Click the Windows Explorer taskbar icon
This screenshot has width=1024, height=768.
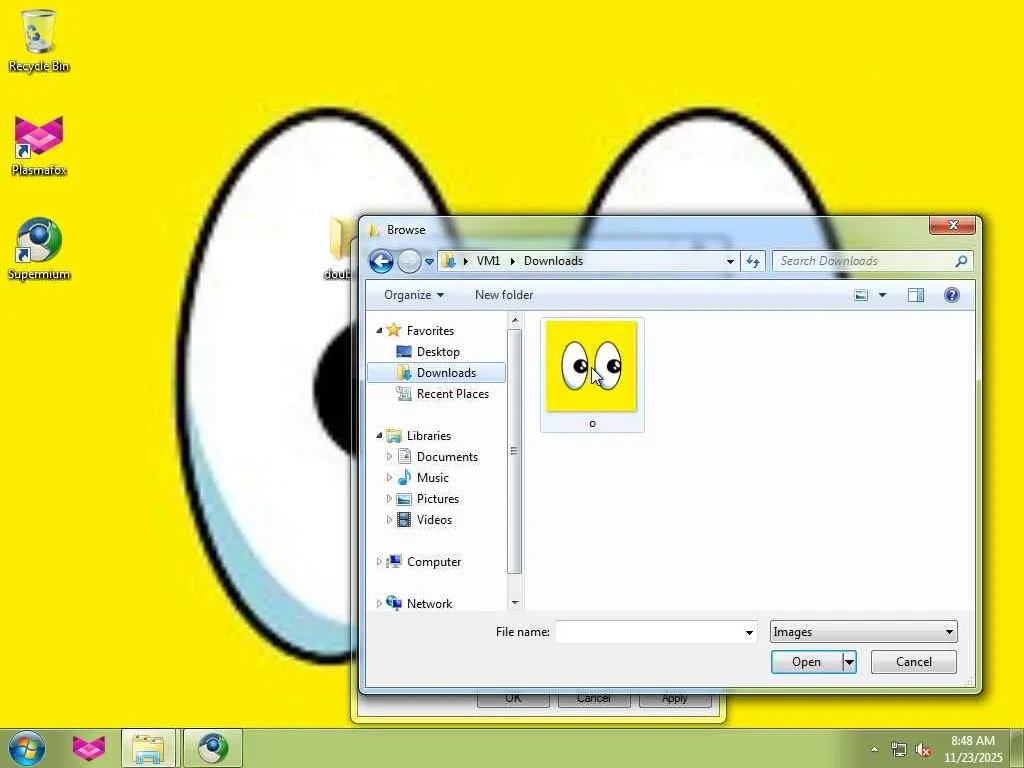click(148, 748)
